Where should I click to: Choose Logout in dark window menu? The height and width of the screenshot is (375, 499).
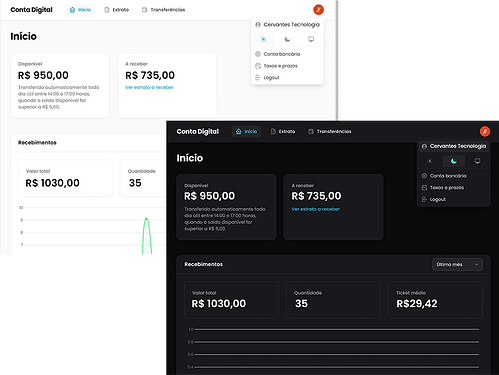[454, 199]
